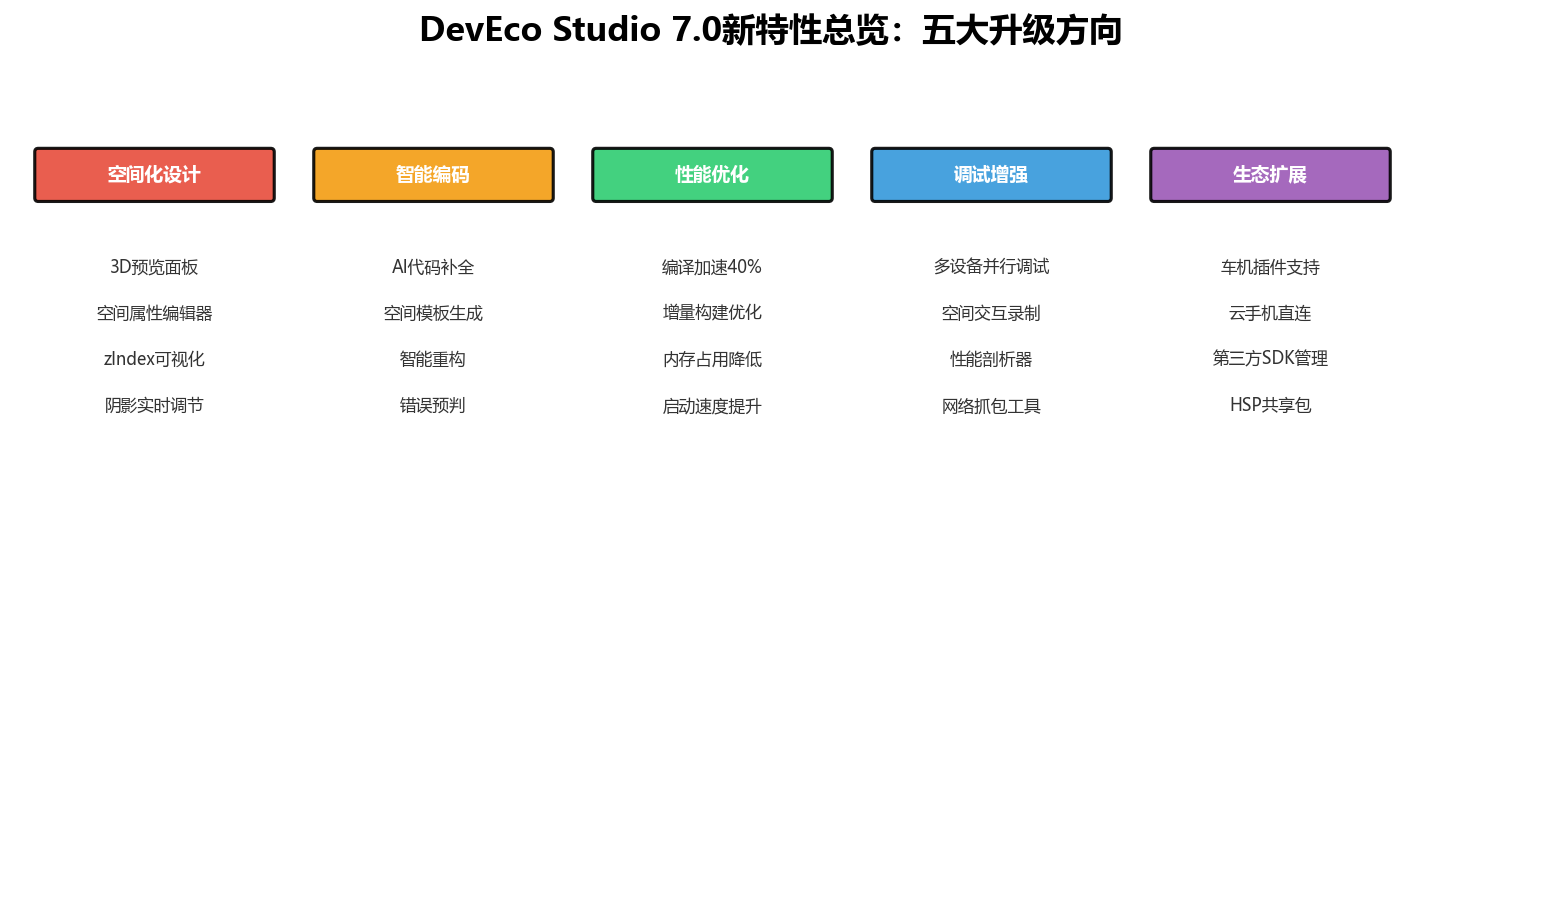Select the green 性能优化 category box
1541x906 pixels.
(x=712, y=175)
